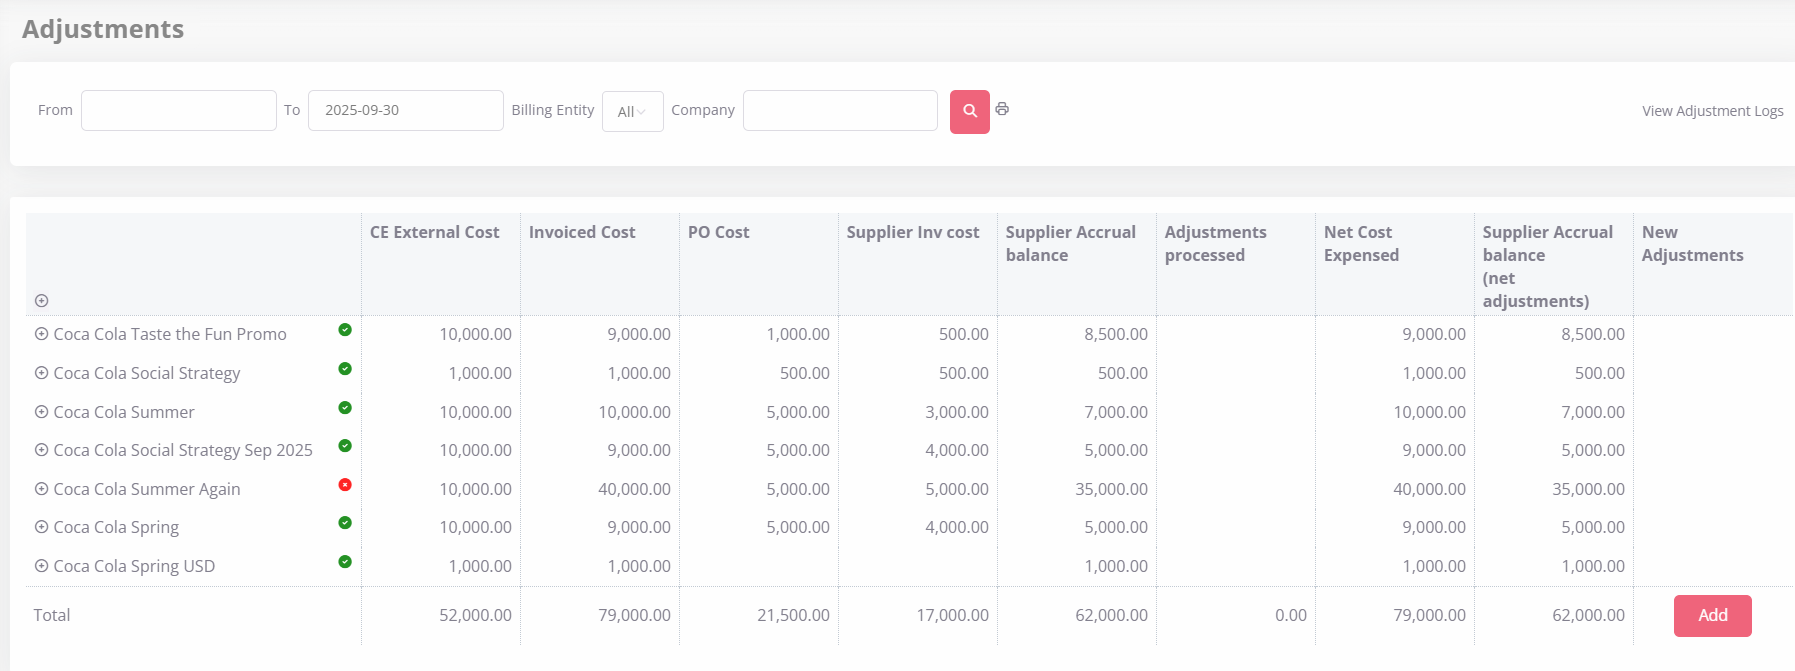Click Invoiced Cost 40,000.00 for Summer Again

634,489
